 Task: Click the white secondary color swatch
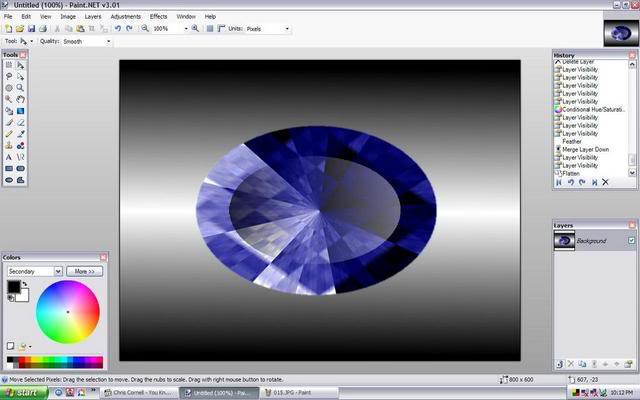click(23, 296)
